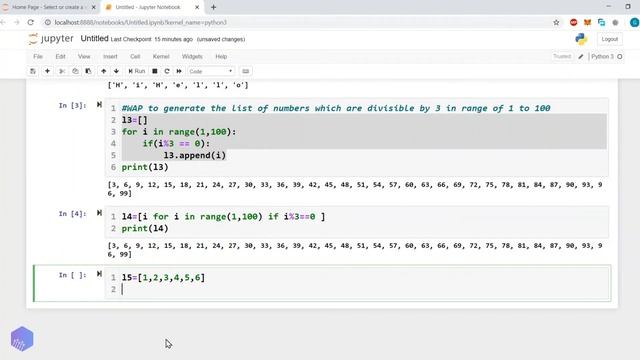This screenshot has width=640, height=360.
Task: Restart kernel and rerun all with fast-forward icon
Action: click(179, 71)
